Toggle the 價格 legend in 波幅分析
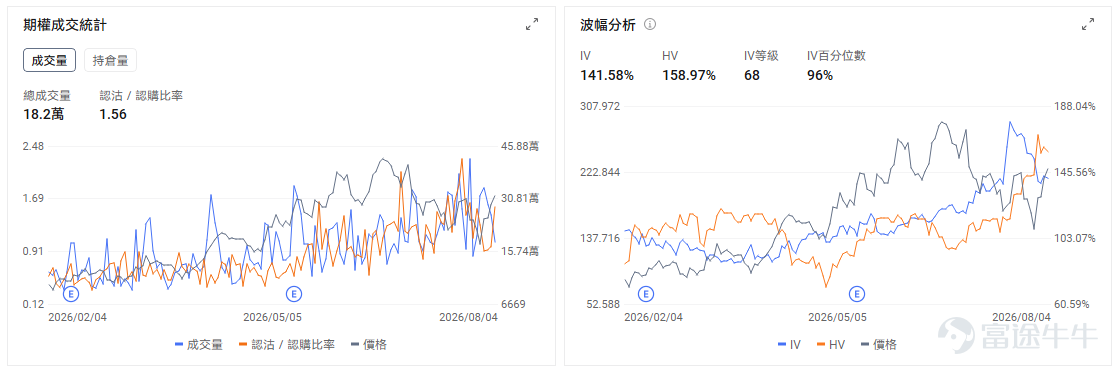 tap(878, 345)
